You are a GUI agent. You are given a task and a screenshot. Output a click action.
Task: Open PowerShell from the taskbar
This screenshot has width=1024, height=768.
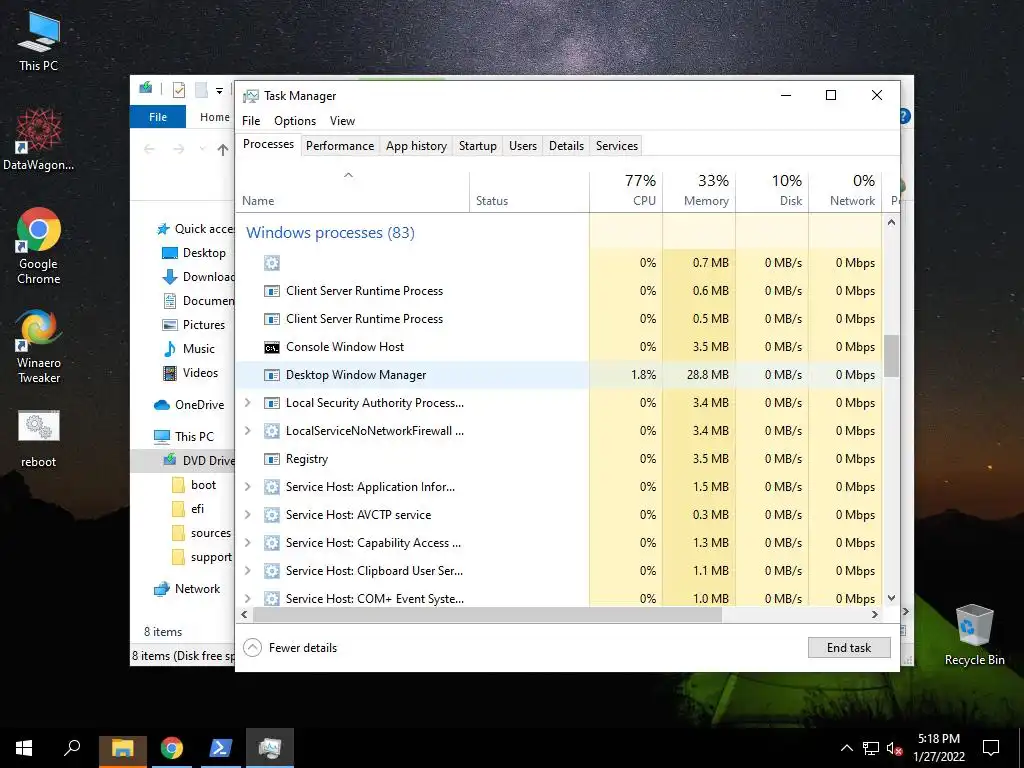(220, 748)
